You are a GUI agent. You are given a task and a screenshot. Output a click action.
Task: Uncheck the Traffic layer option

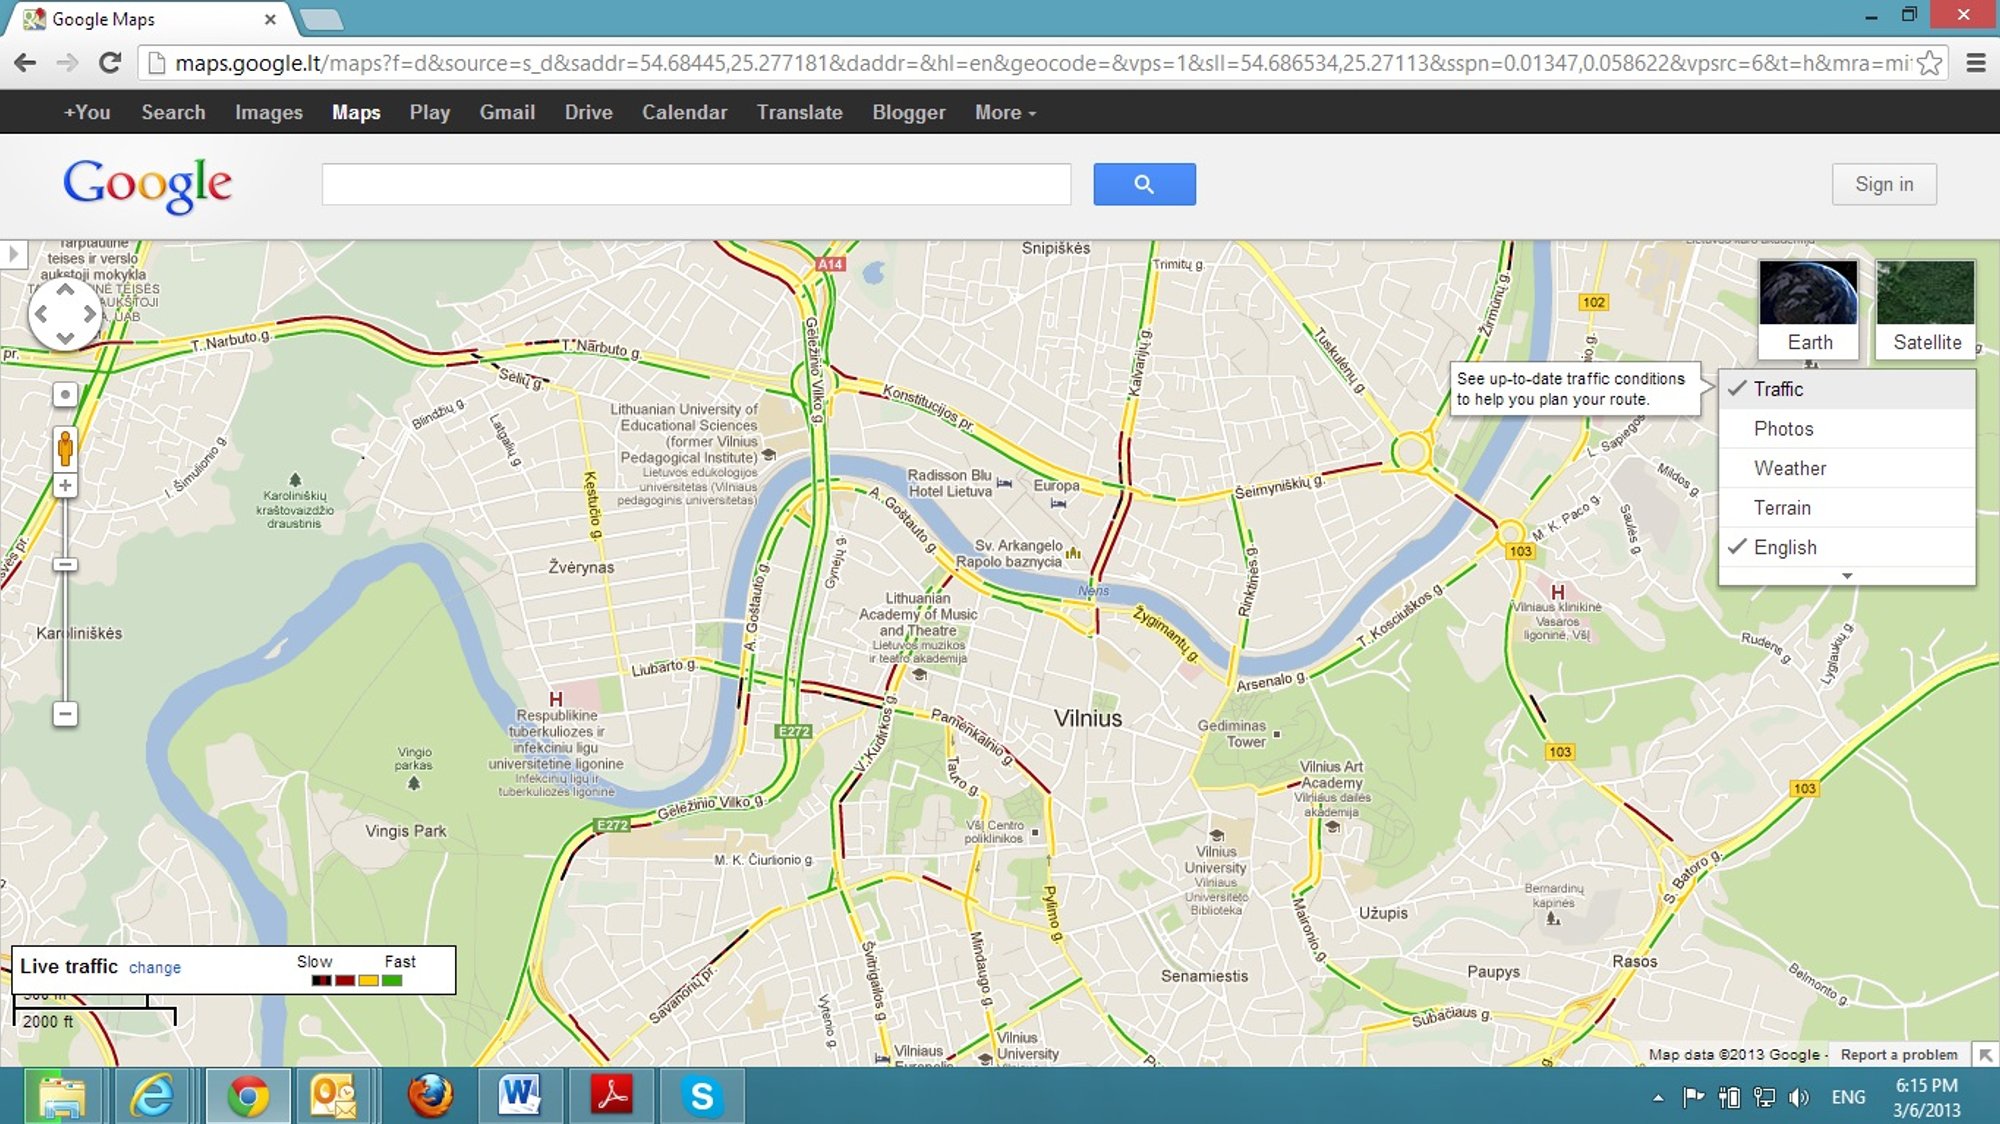click(x=1778, y=389)
